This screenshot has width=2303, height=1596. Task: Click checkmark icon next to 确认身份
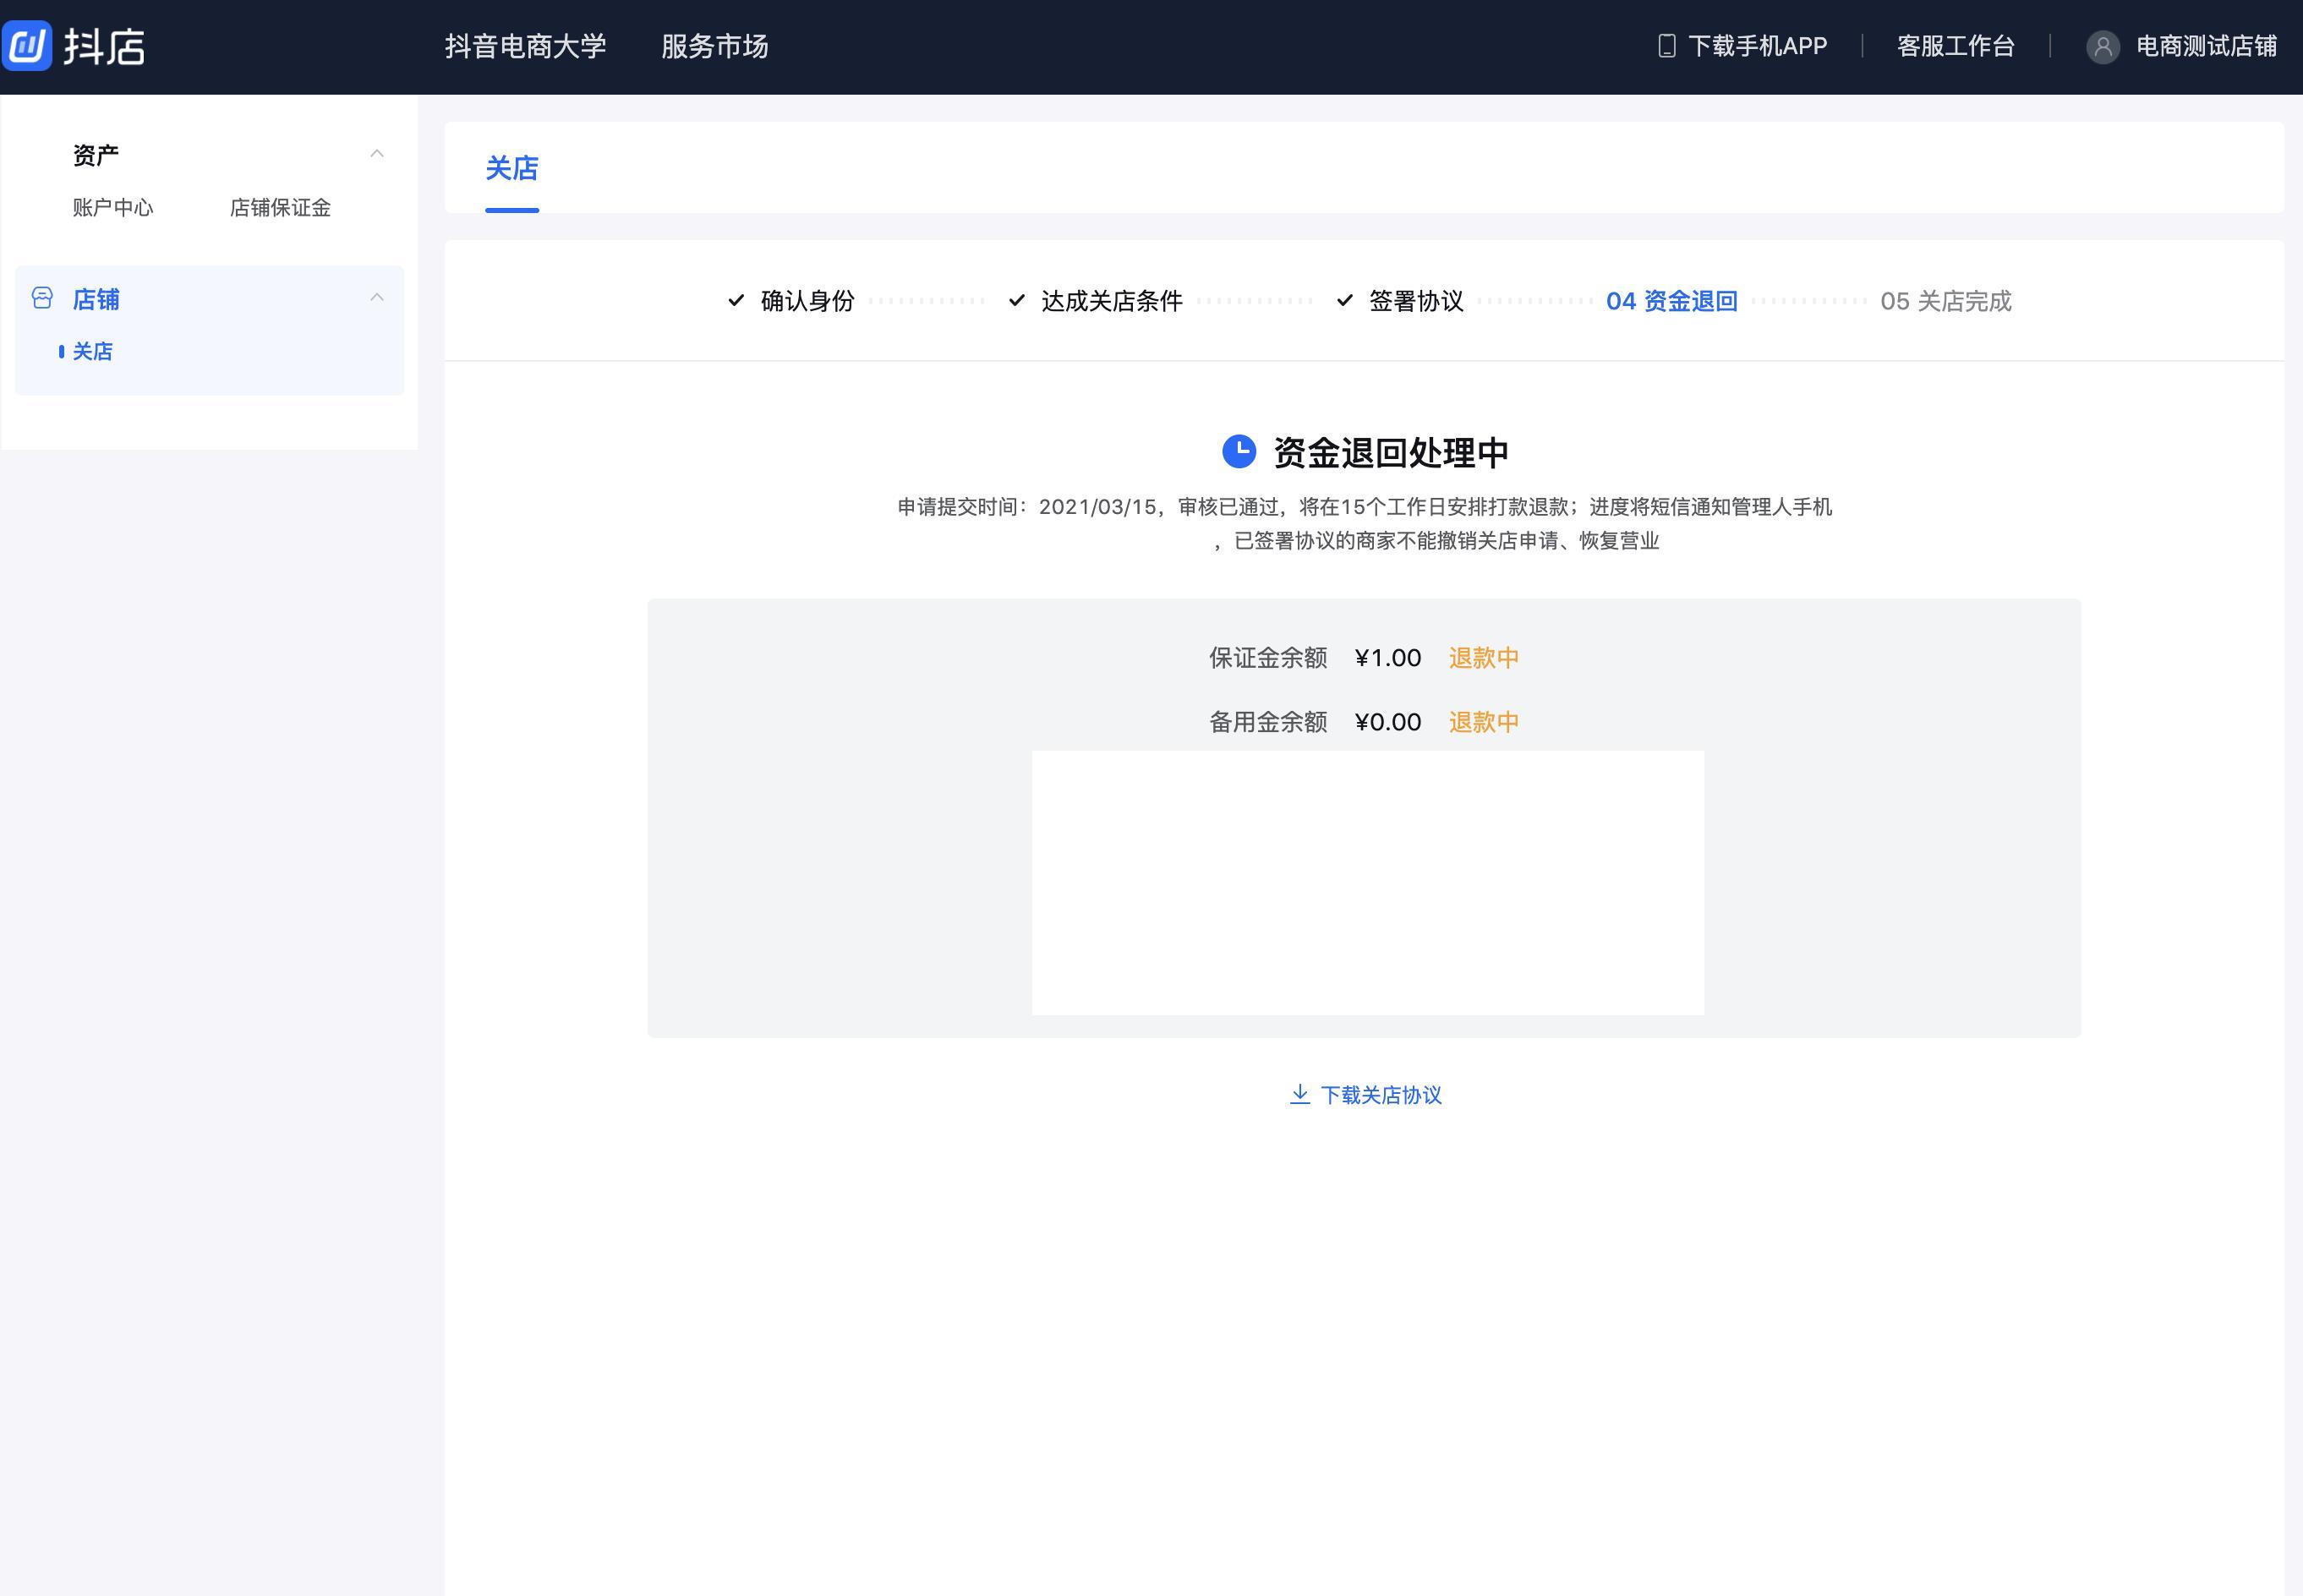[736, 300]
